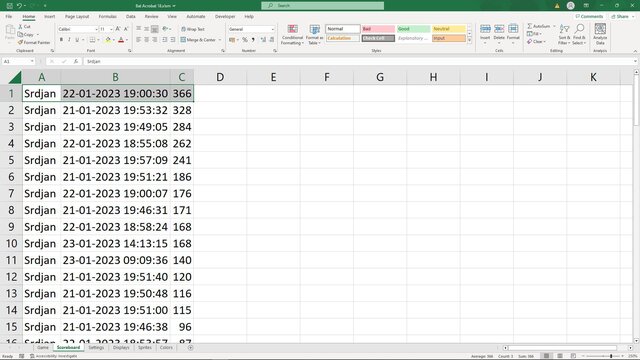Open the Developer ribbon tab
640x360 pixels.
[x=225, y=17]
